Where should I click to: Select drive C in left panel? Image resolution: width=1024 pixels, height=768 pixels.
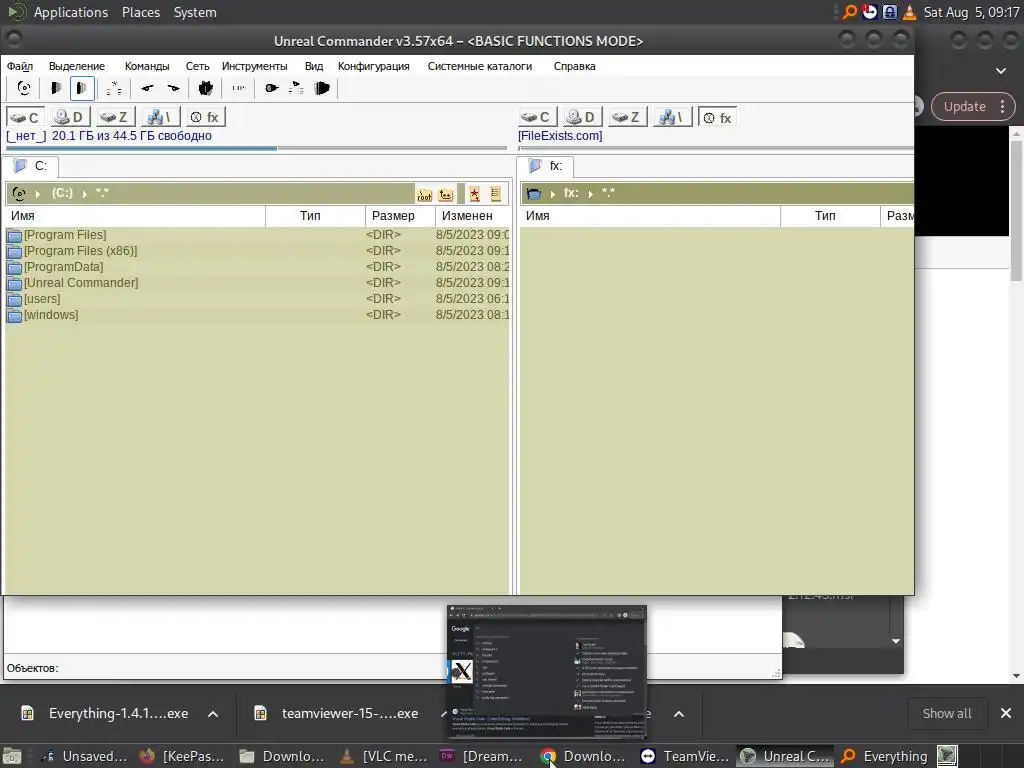[x=25, y=117]
